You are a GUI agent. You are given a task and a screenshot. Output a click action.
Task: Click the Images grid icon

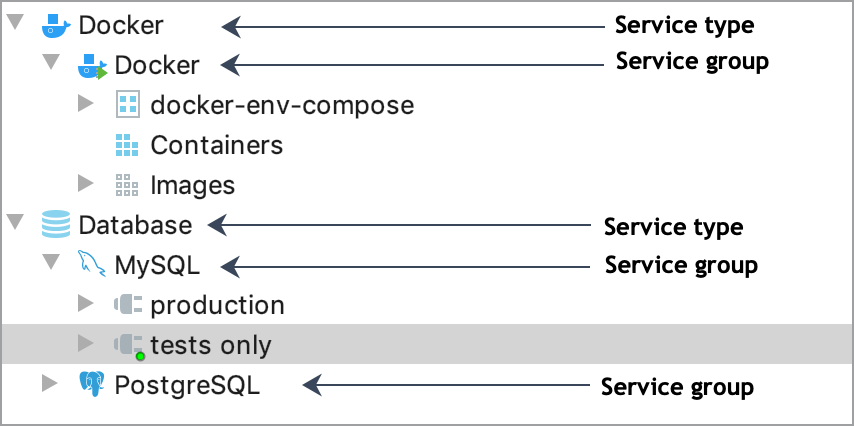127,185
